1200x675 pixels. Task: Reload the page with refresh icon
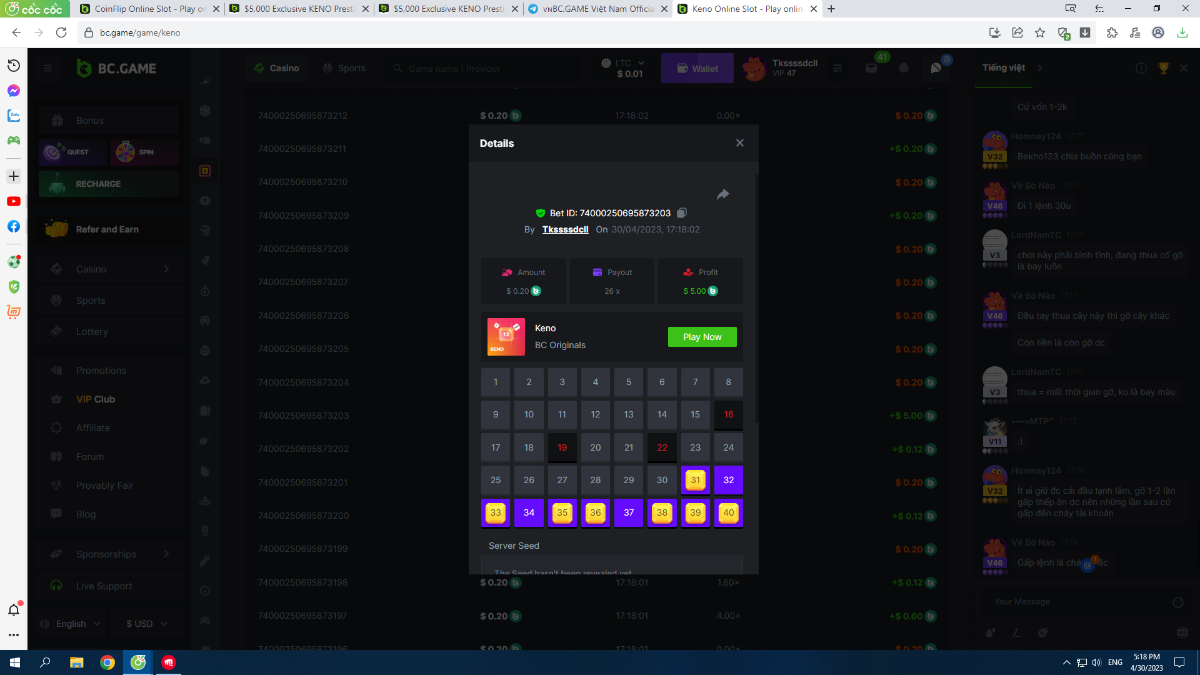61,32
